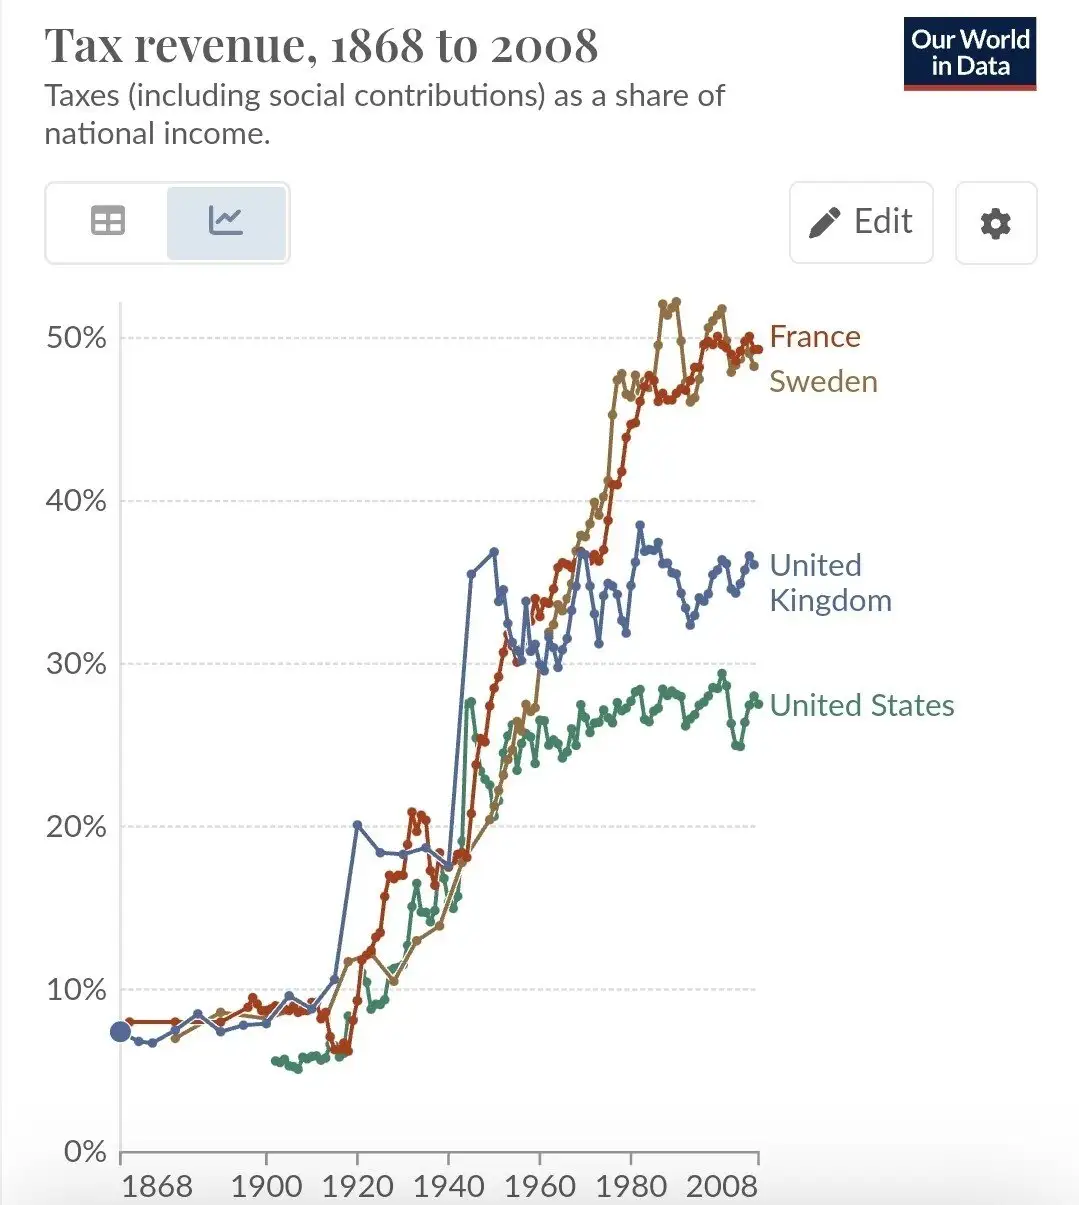Click the 30% y-axis label

click(x=76, y=663)
